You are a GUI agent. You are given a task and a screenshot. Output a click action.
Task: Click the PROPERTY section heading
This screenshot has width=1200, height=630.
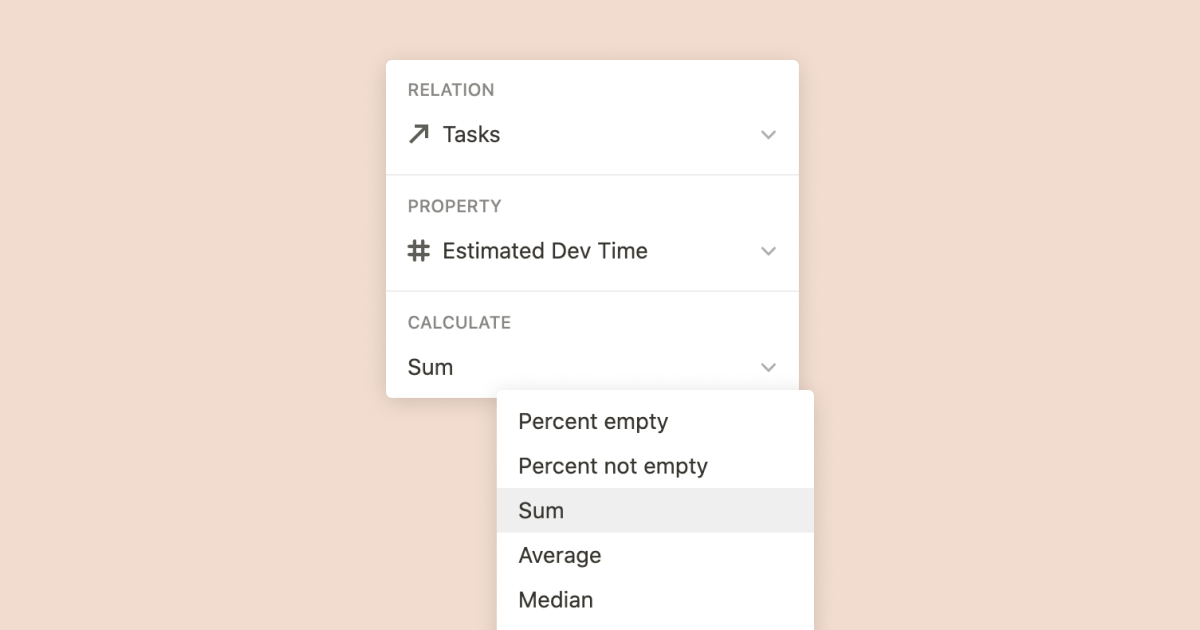tap(454, 206)
